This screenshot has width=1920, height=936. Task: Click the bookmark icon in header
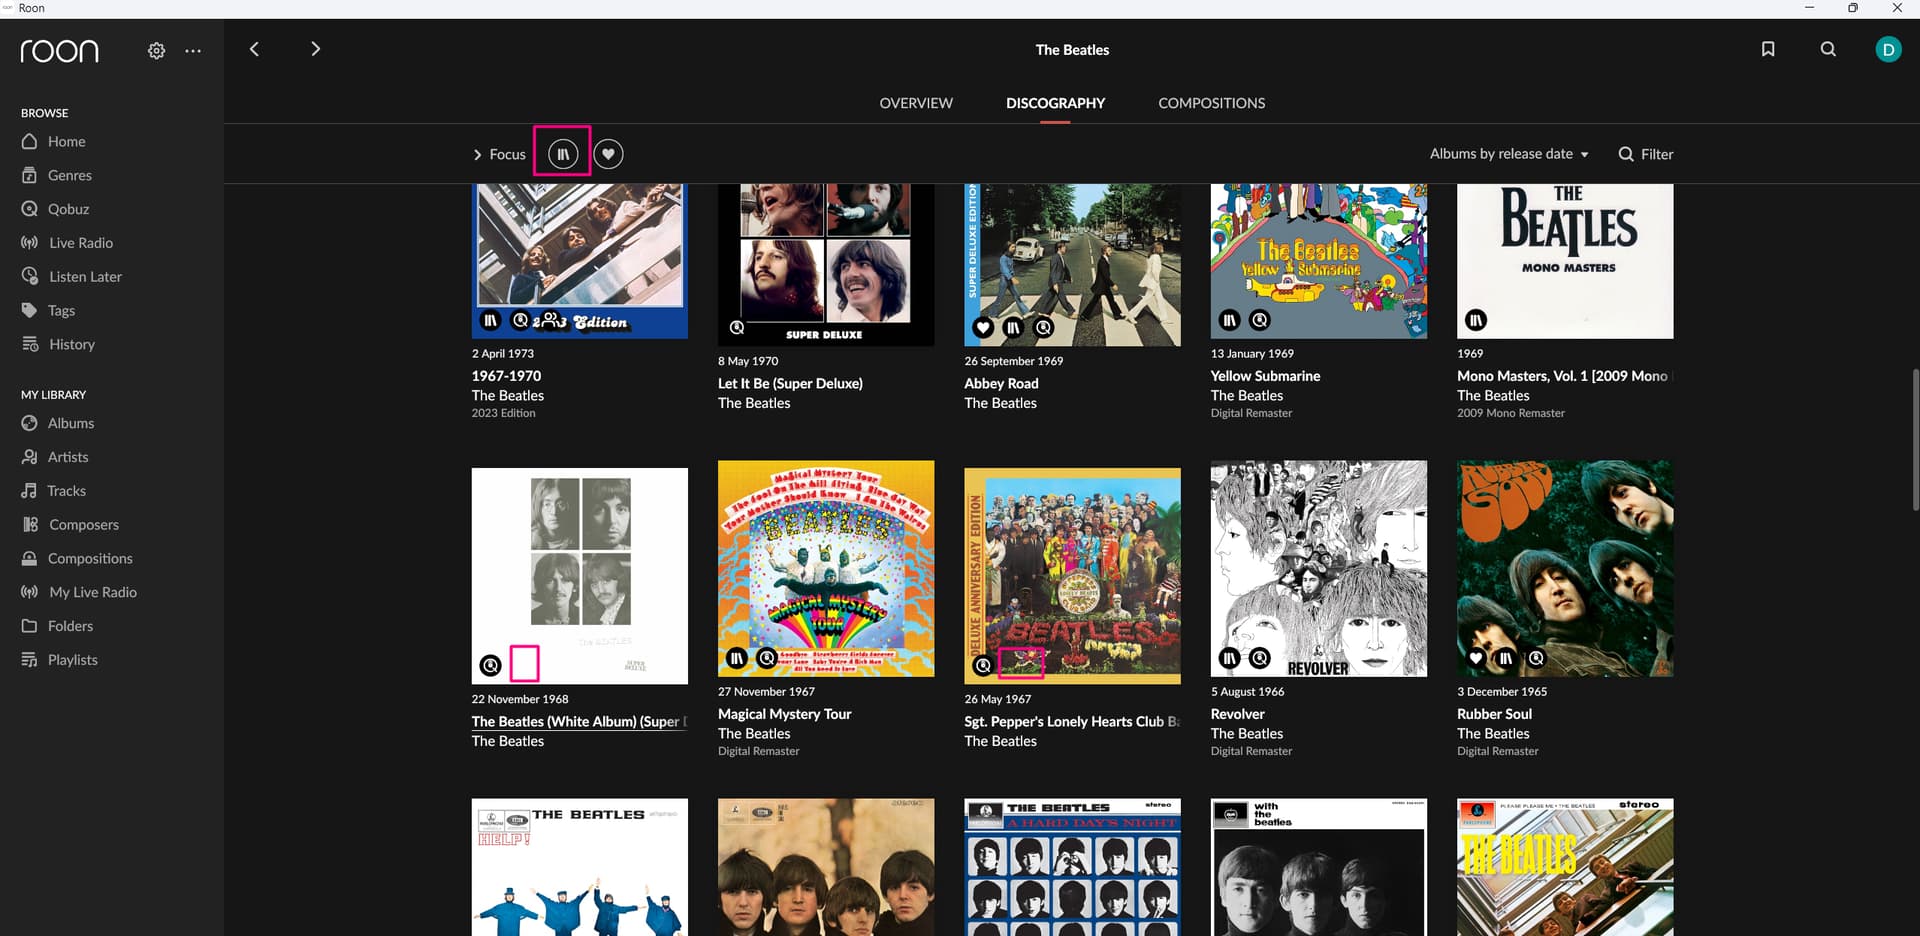point(1768,49)
